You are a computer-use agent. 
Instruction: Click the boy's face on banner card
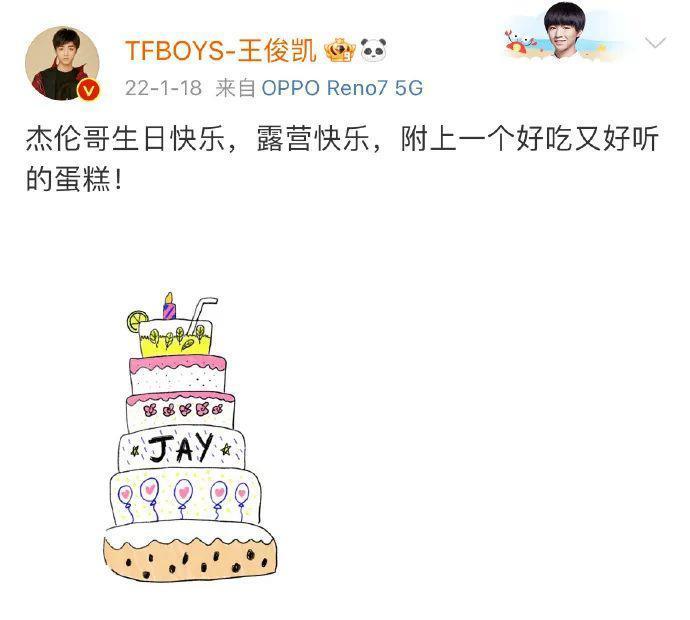pos(565,31)
